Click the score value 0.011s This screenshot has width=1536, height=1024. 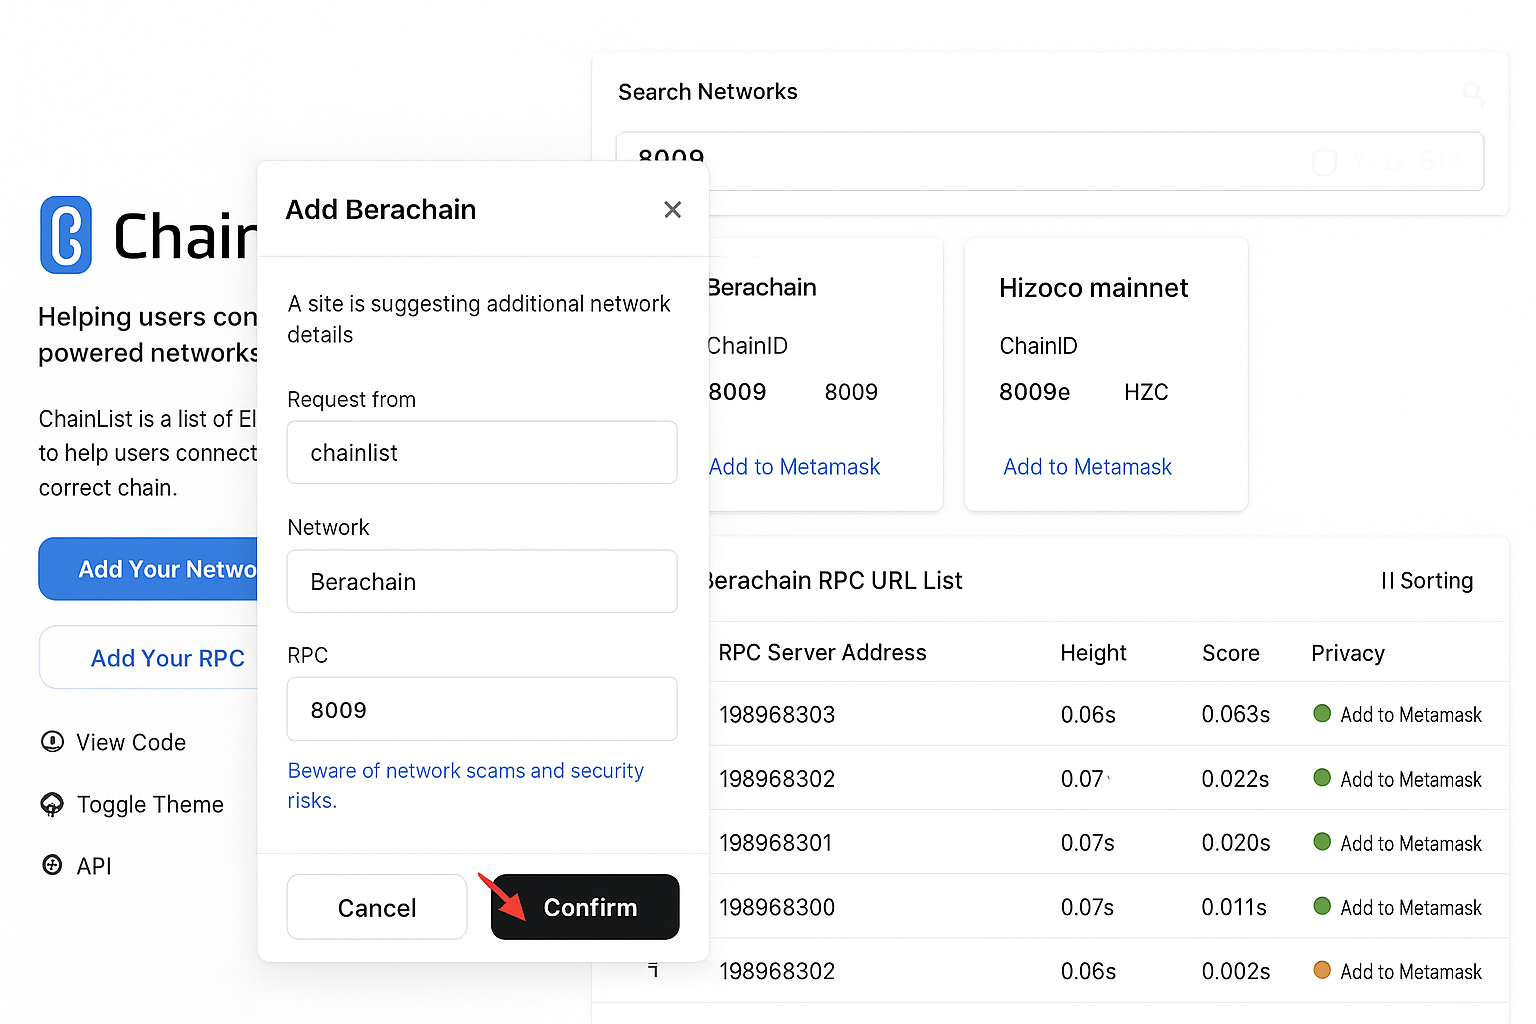1234,907
